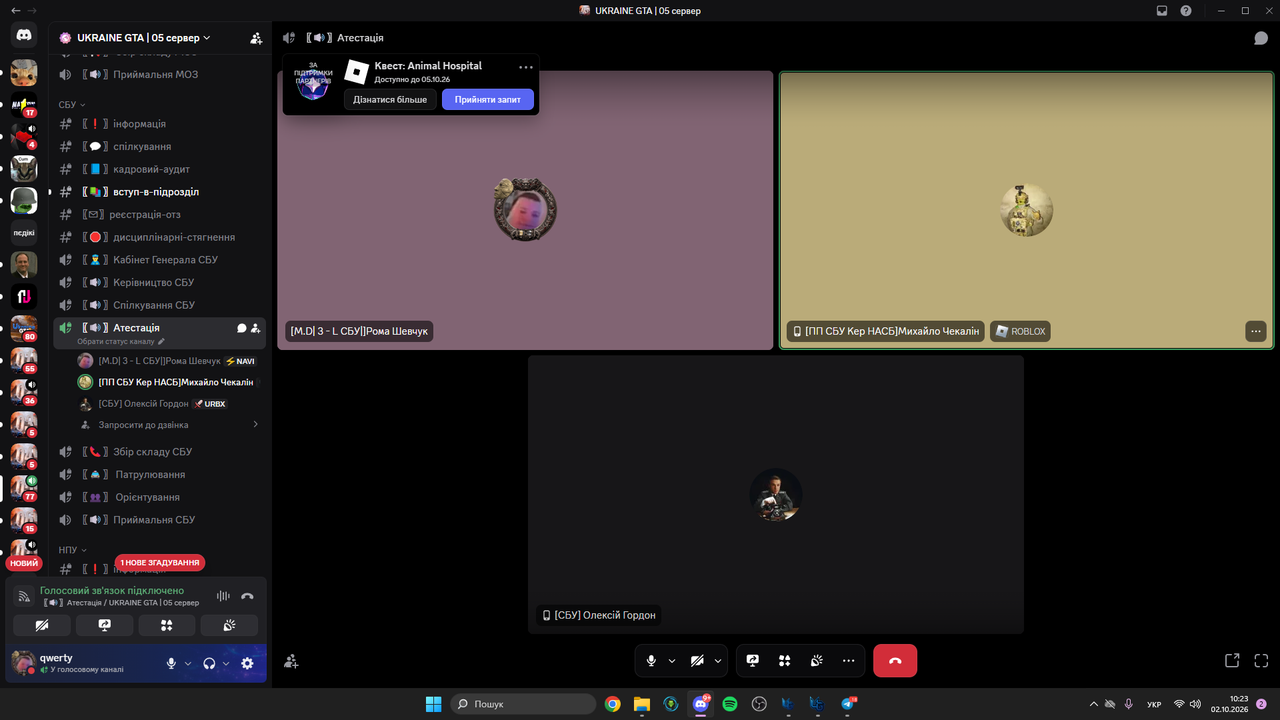Collapse the СБУ channel category
1280x720 pixels.
(x=72, y=104)
